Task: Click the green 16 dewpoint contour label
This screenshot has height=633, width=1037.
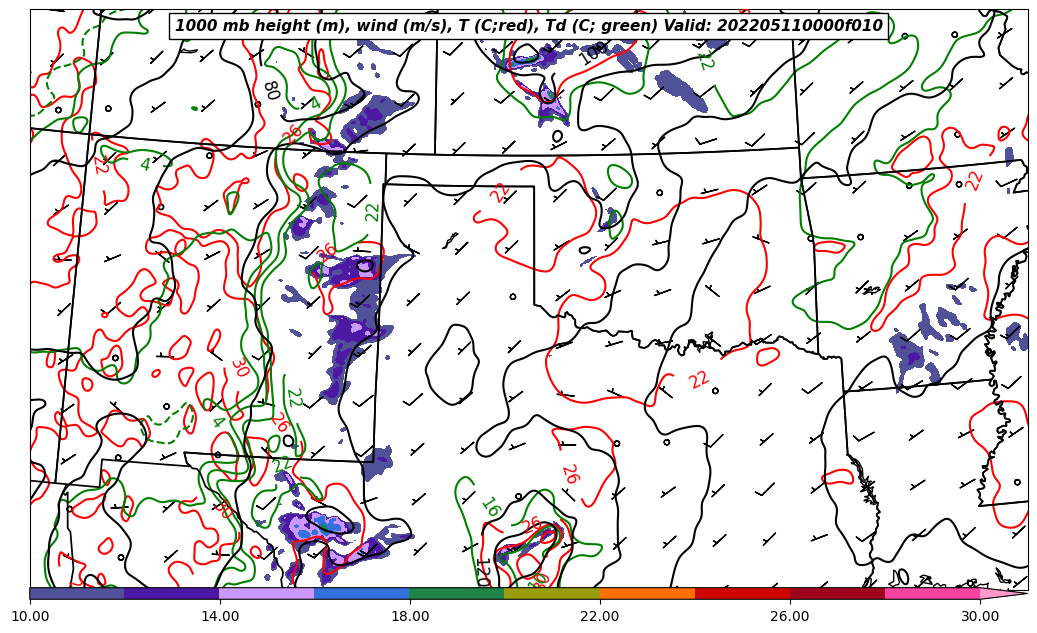Action: 490,508
